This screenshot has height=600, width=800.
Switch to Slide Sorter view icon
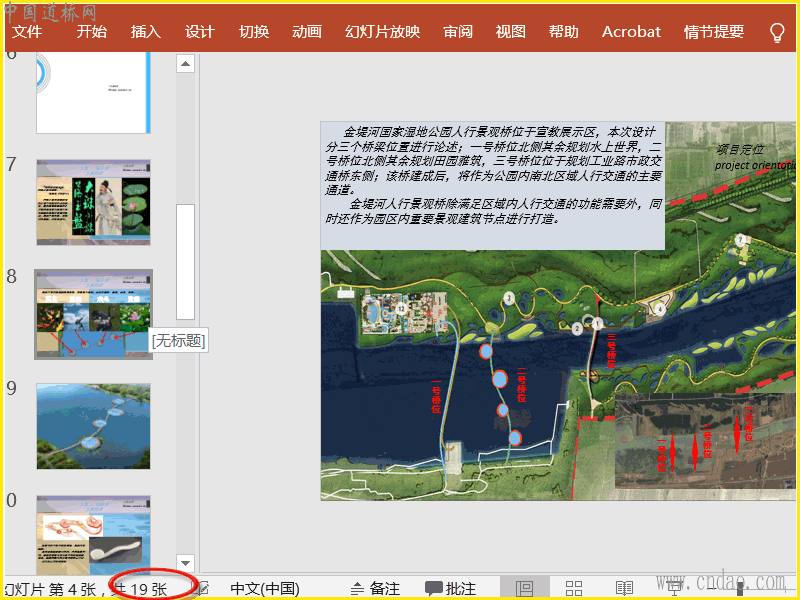coord(574,588)
